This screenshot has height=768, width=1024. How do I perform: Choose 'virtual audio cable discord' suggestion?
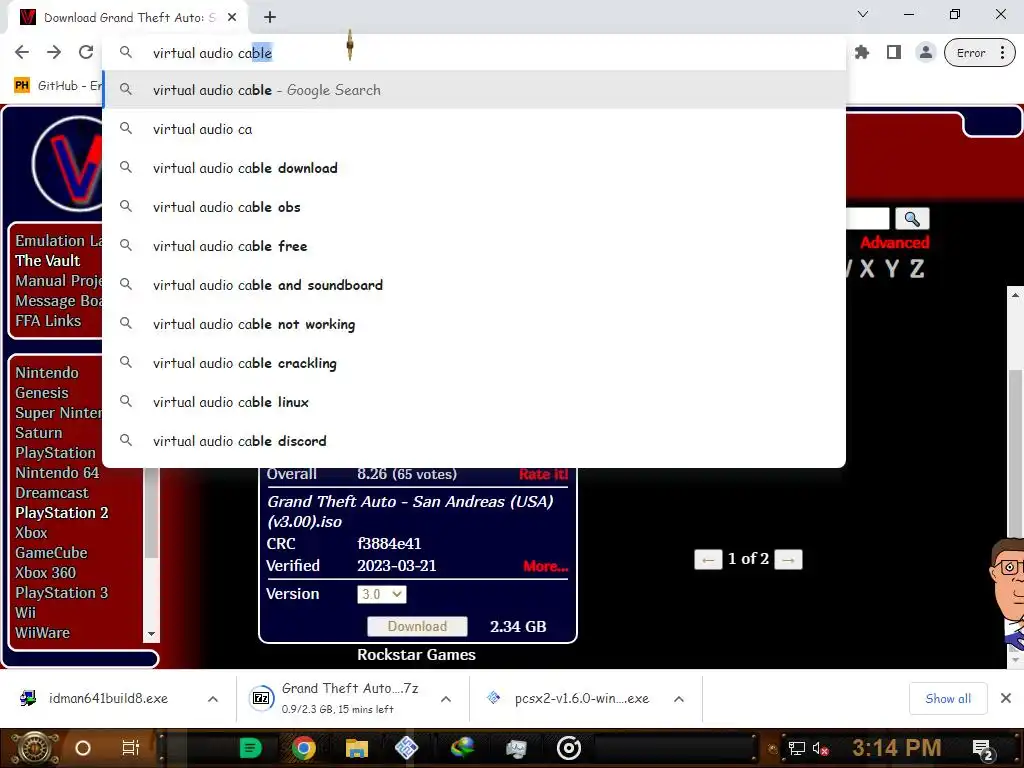[x=475, y=441]
